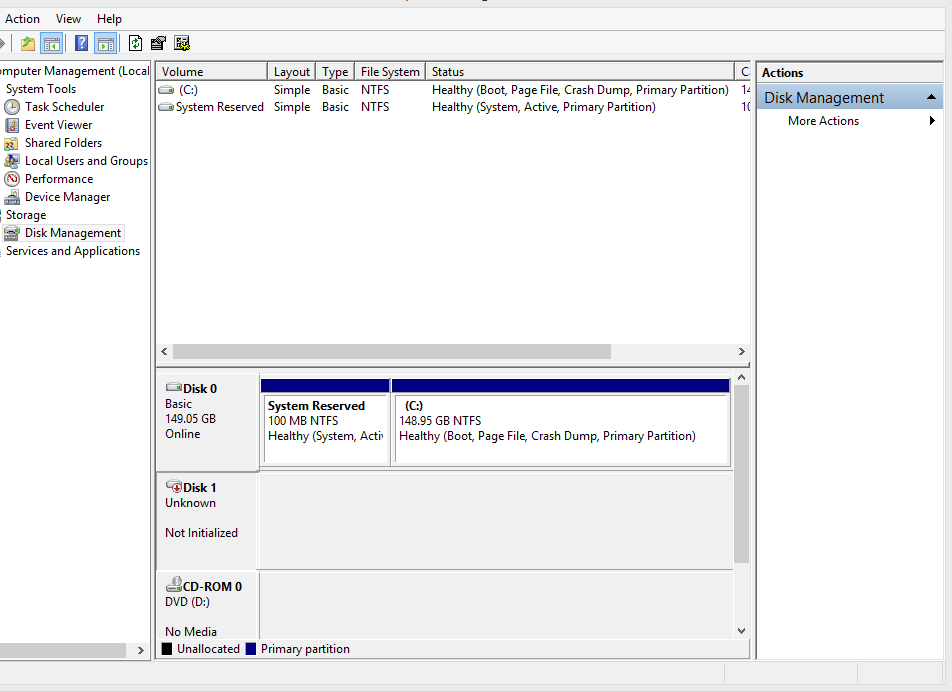
Task: Open the Help menu
Action: pyautogui.click(x=109, y=19)
